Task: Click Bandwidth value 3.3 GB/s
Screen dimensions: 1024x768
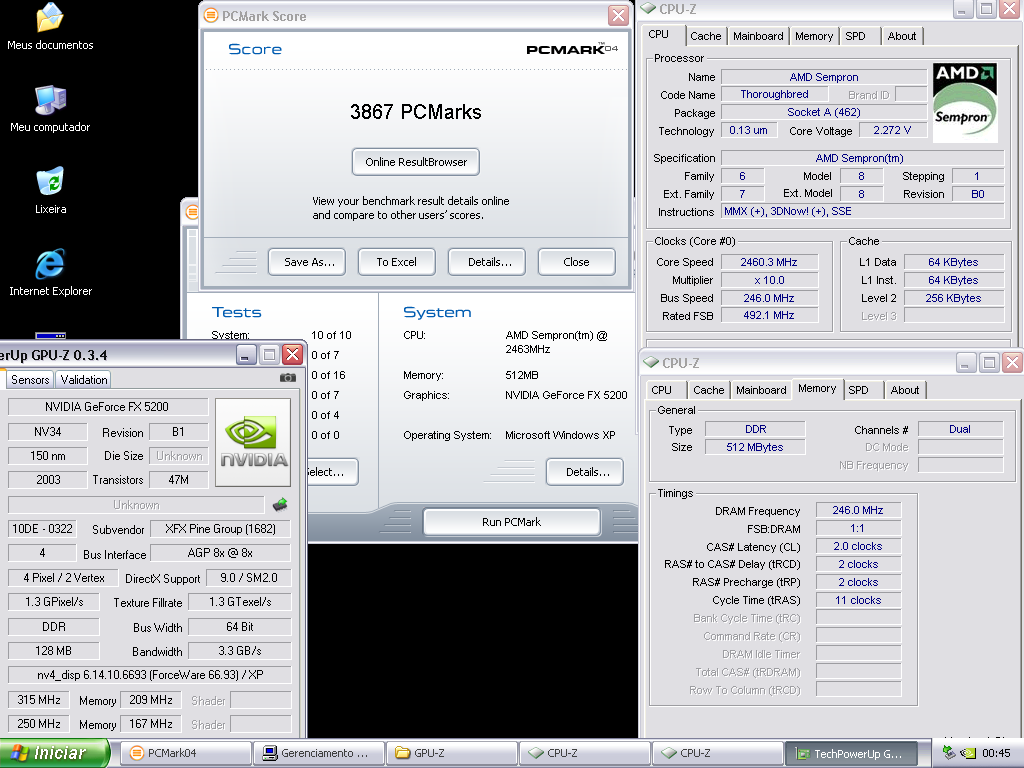Action: (240, 651)
